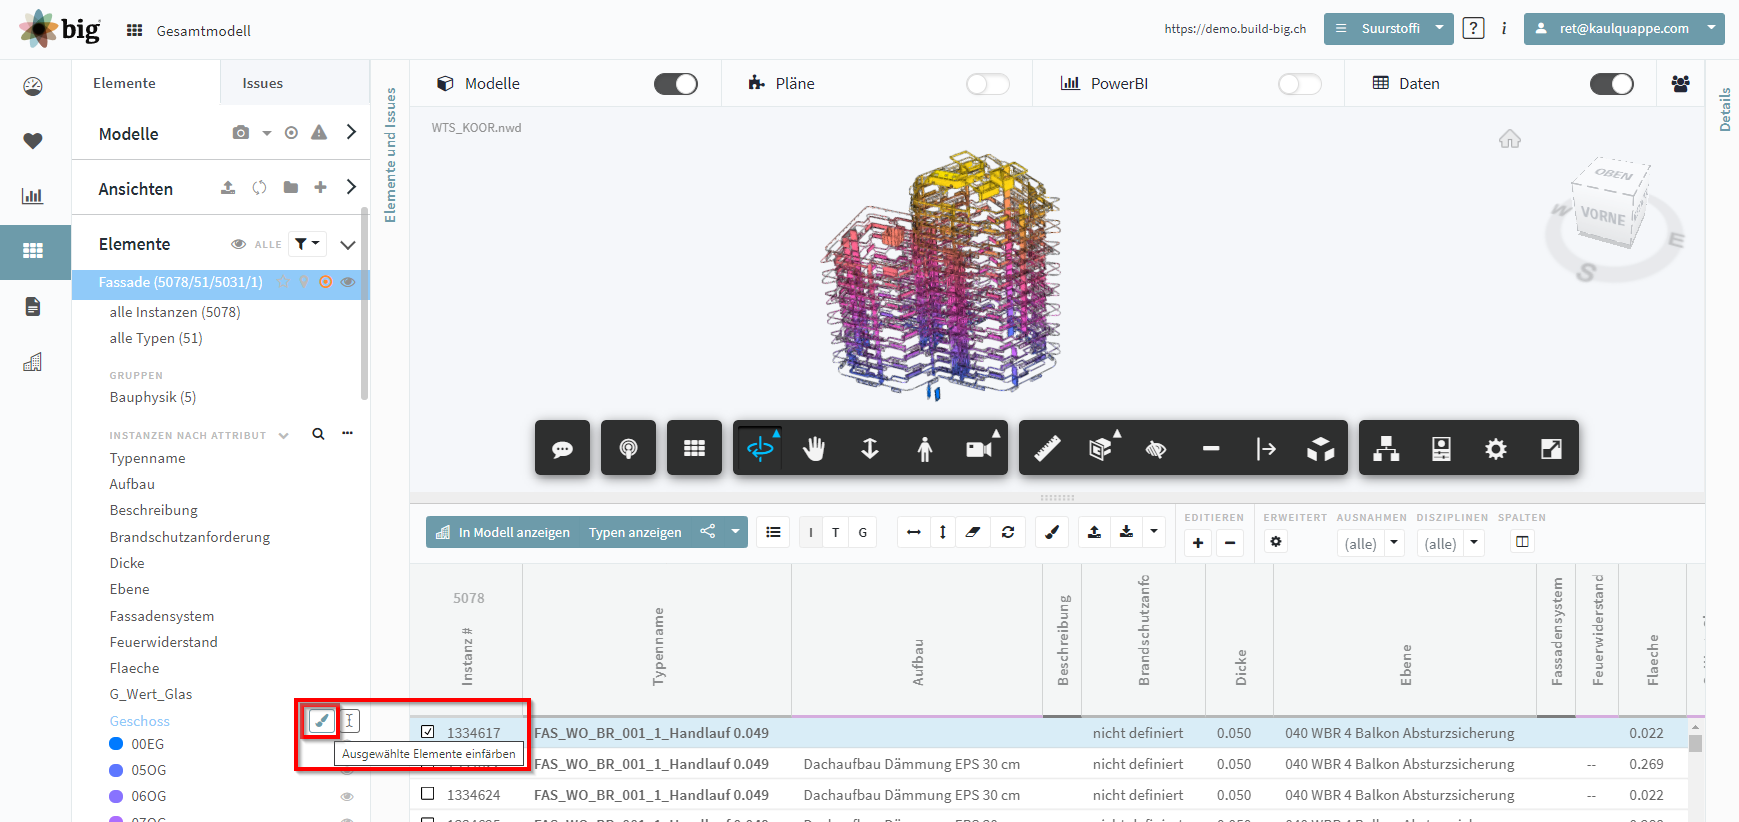Image resolution: width=1739 pixels, height=822 pixels.
Task: Check the checkbox for instance 1334624
Action: [428, 794]
